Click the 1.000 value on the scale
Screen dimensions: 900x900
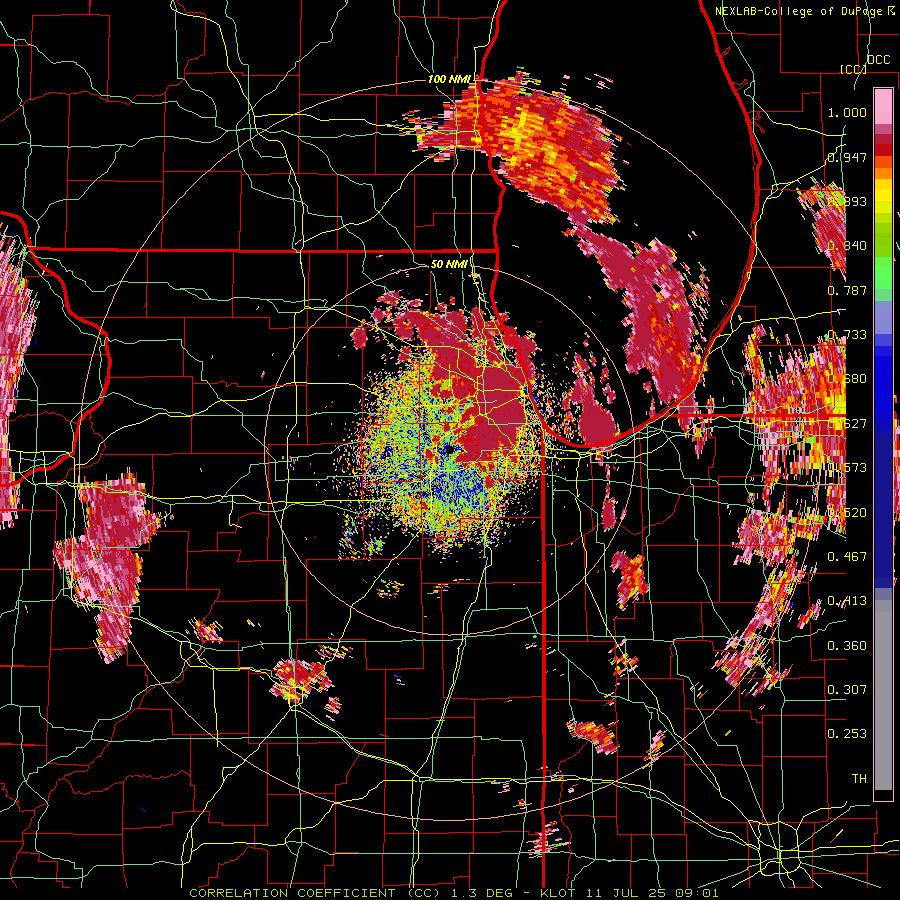pos(847,112)
